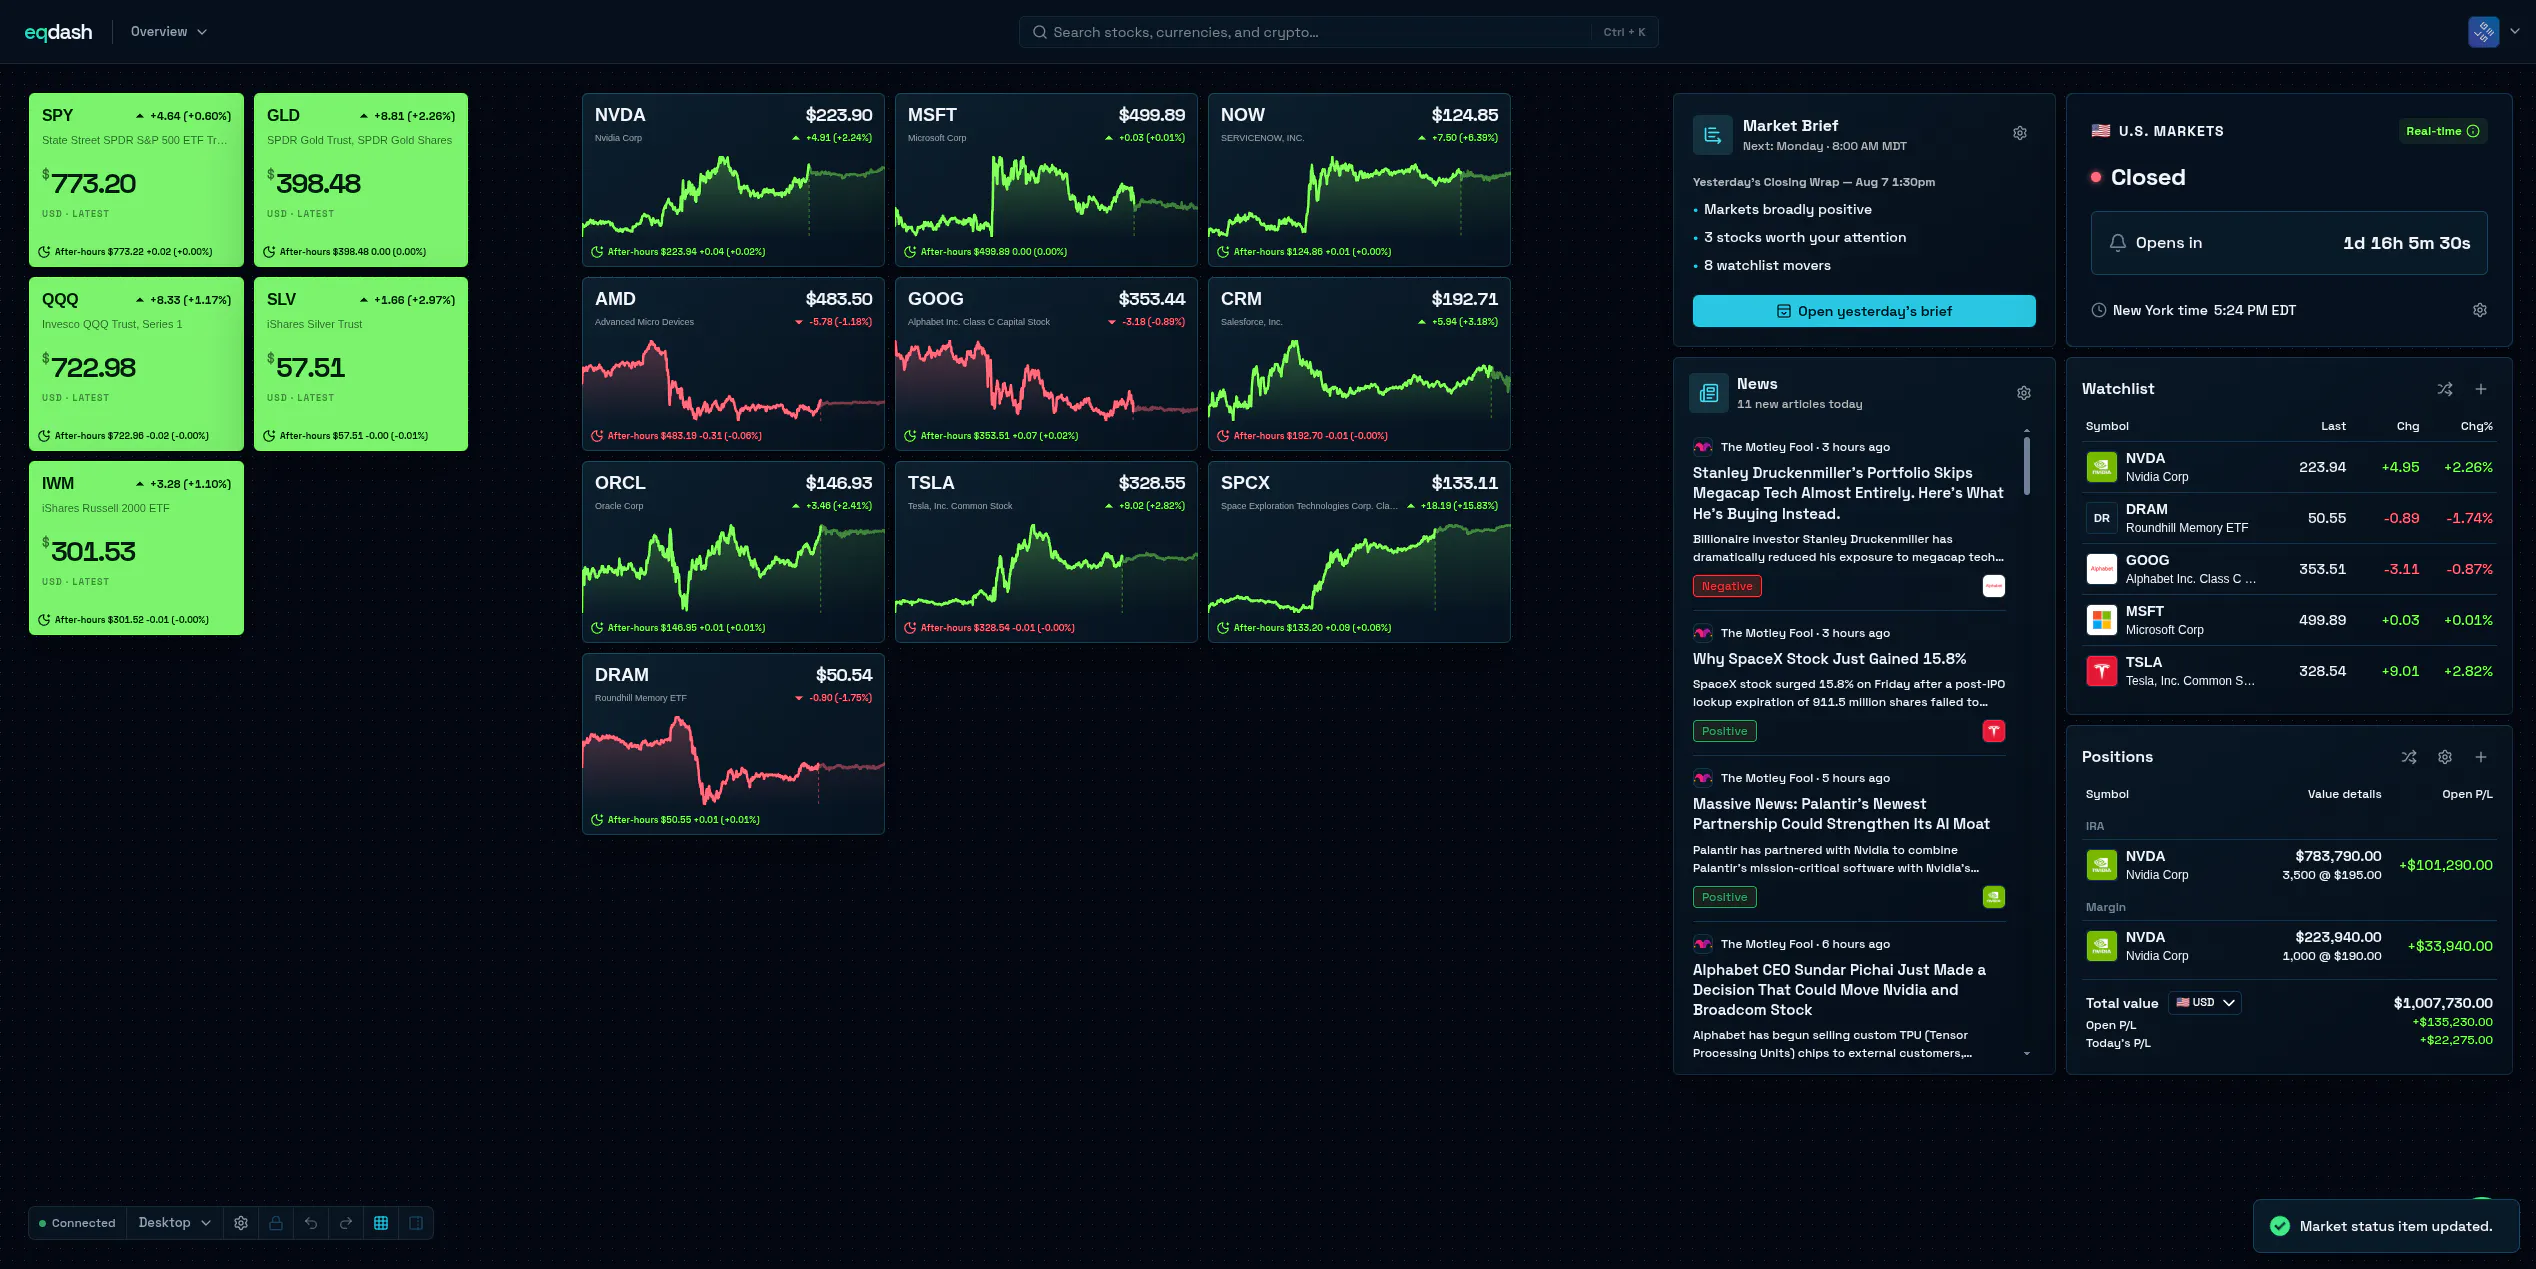Click Nvidia ticker badge on Palantir article

coord(1993,897)
